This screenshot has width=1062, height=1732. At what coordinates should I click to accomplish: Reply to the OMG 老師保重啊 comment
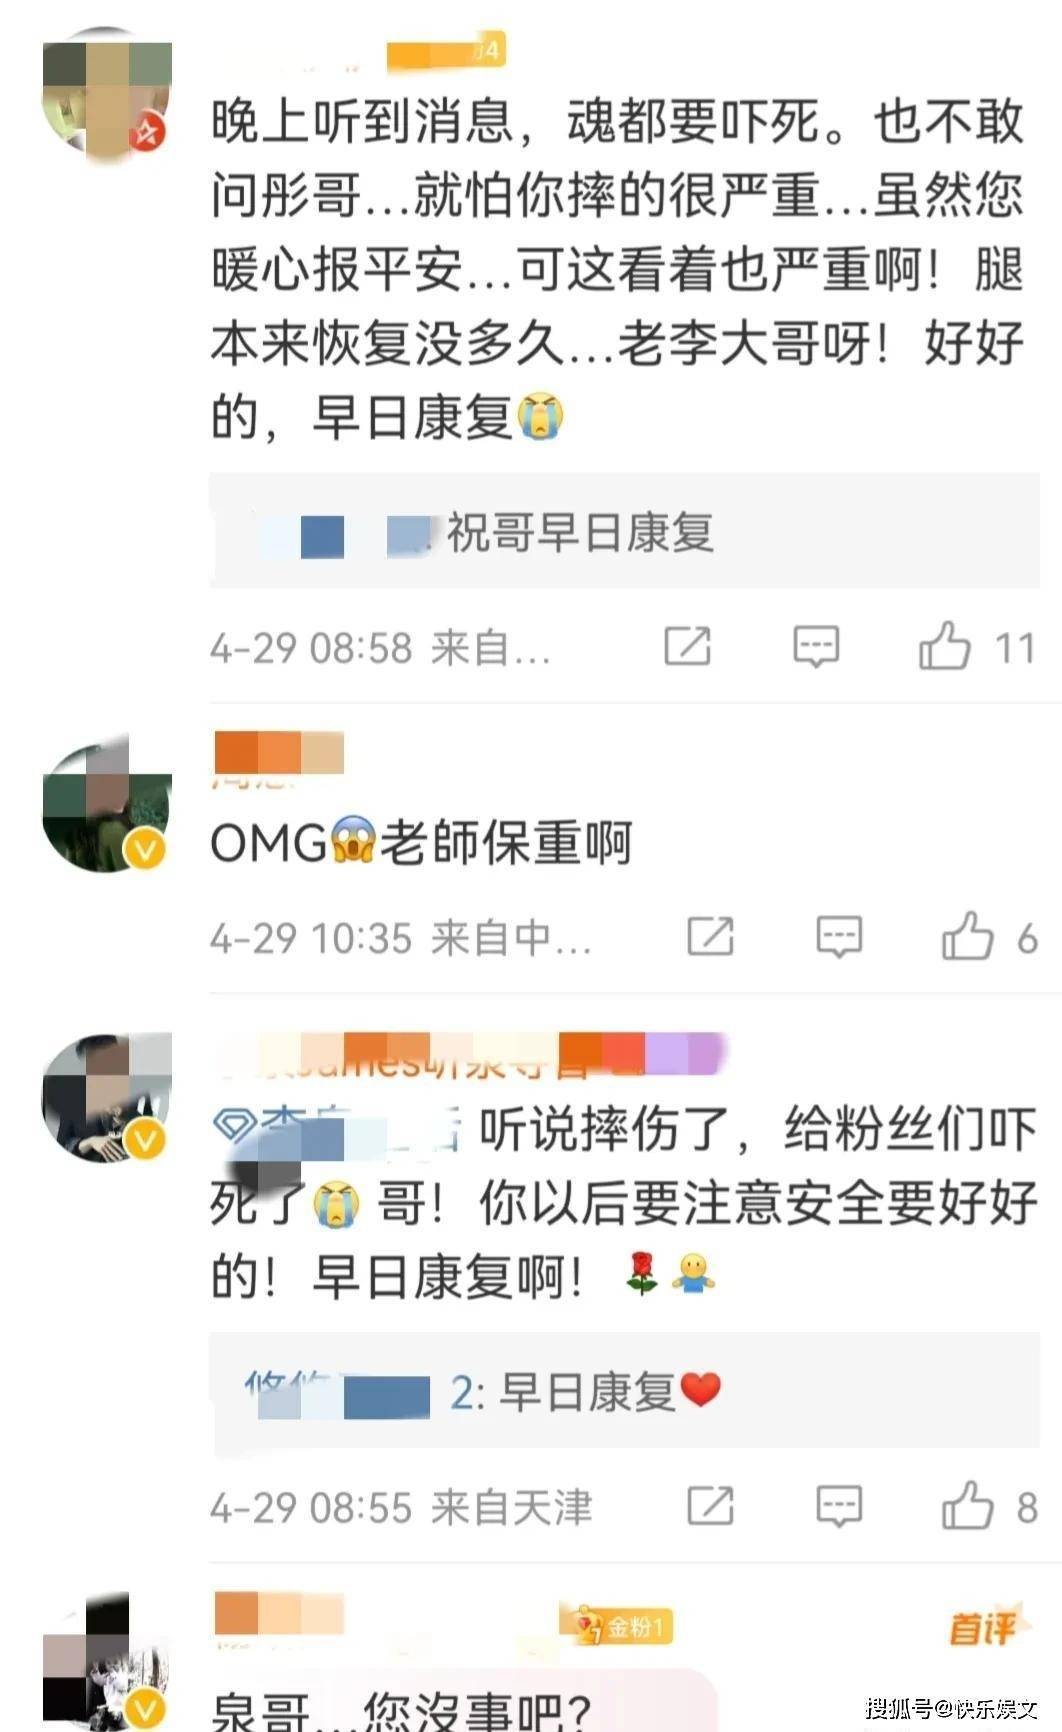(839, 937)
